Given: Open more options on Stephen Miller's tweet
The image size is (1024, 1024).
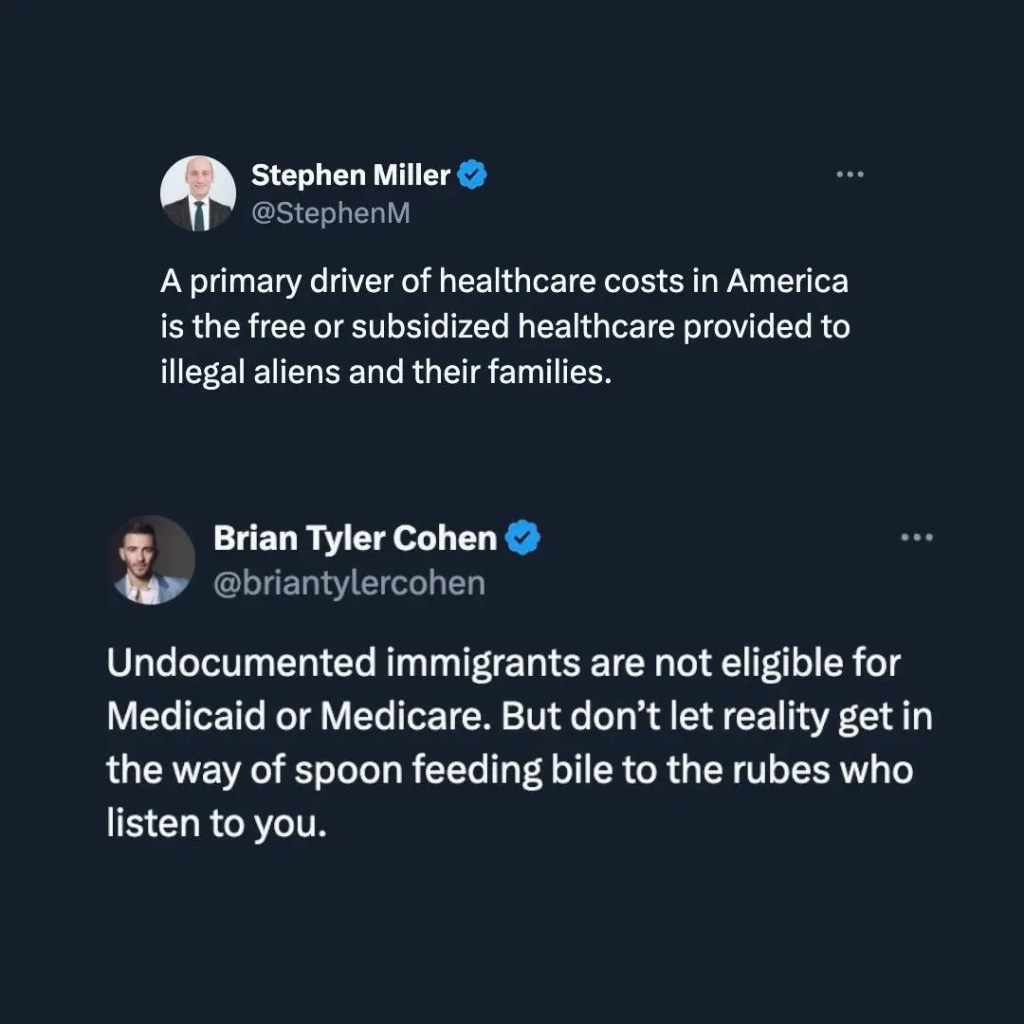Looking at the screenshot, I should [x=849, y=175].
